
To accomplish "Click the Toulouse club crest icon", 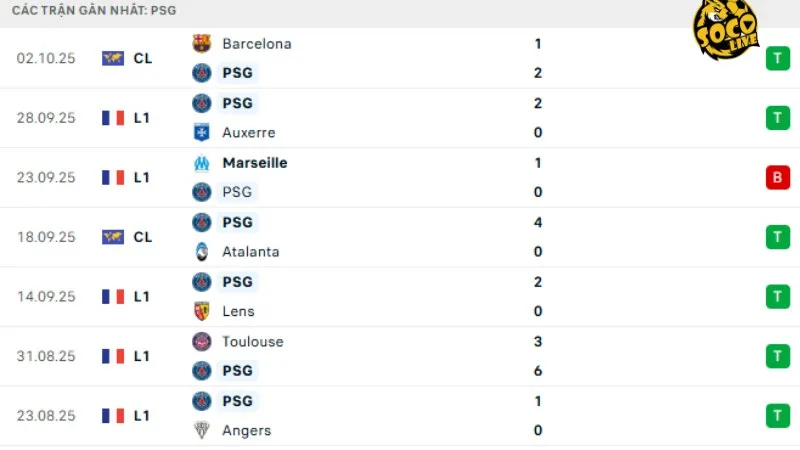I will click(202, 341).
